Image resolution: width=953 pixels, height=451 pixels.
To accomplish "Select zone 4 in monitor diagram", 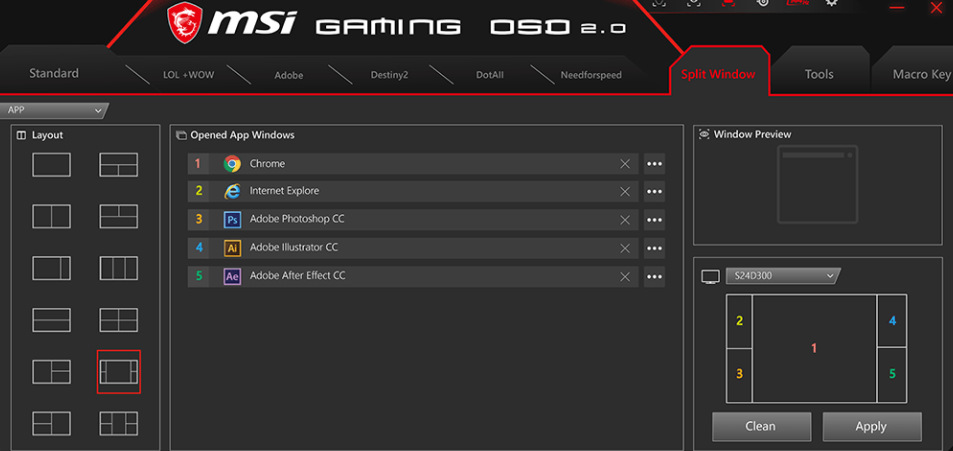I will (892, 321).
